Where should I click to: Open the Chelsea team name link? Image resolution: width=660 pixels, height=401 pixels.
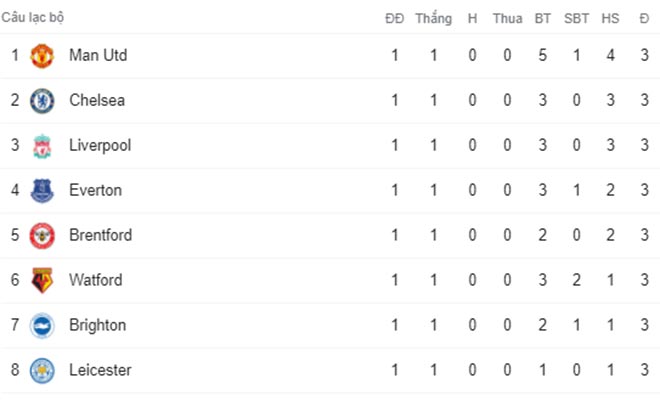click(x=97, y=100)
